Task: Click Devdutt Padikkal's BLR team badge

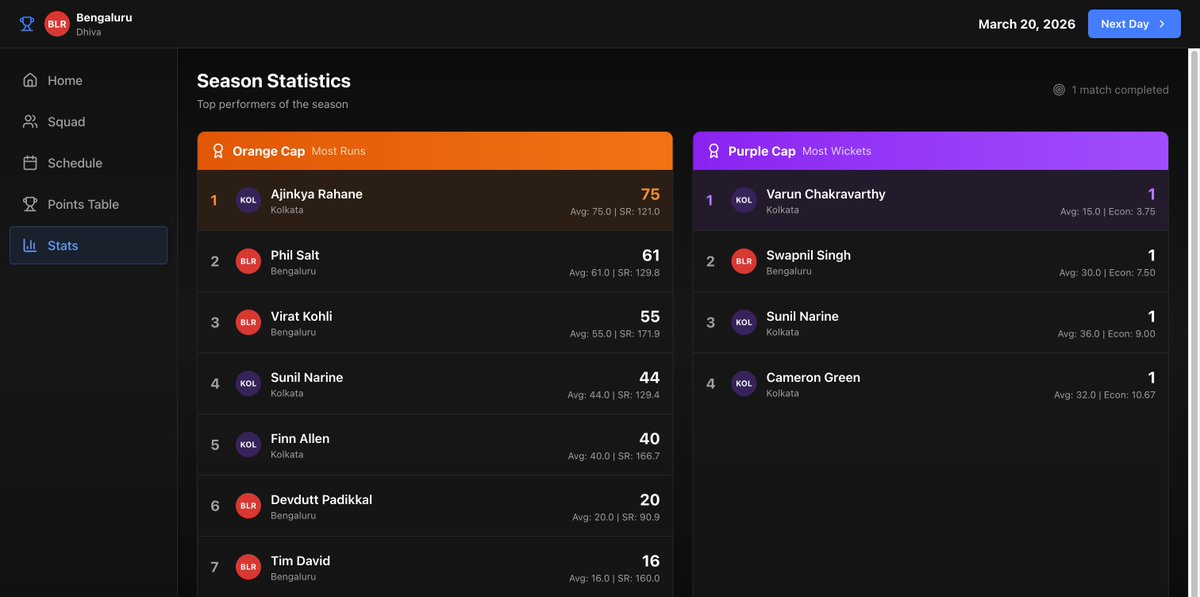Action: tap(248, 506)
